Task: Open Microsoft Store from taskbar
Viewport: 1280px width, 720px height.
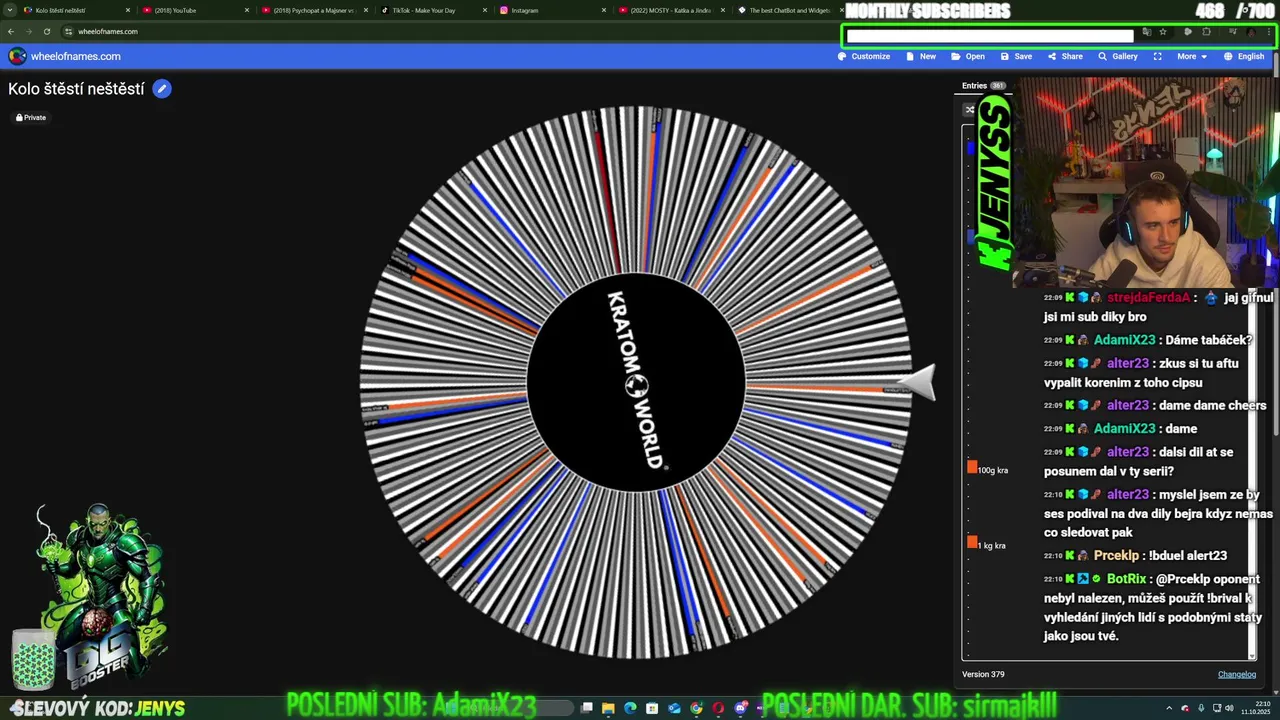Action: [652, 708]
